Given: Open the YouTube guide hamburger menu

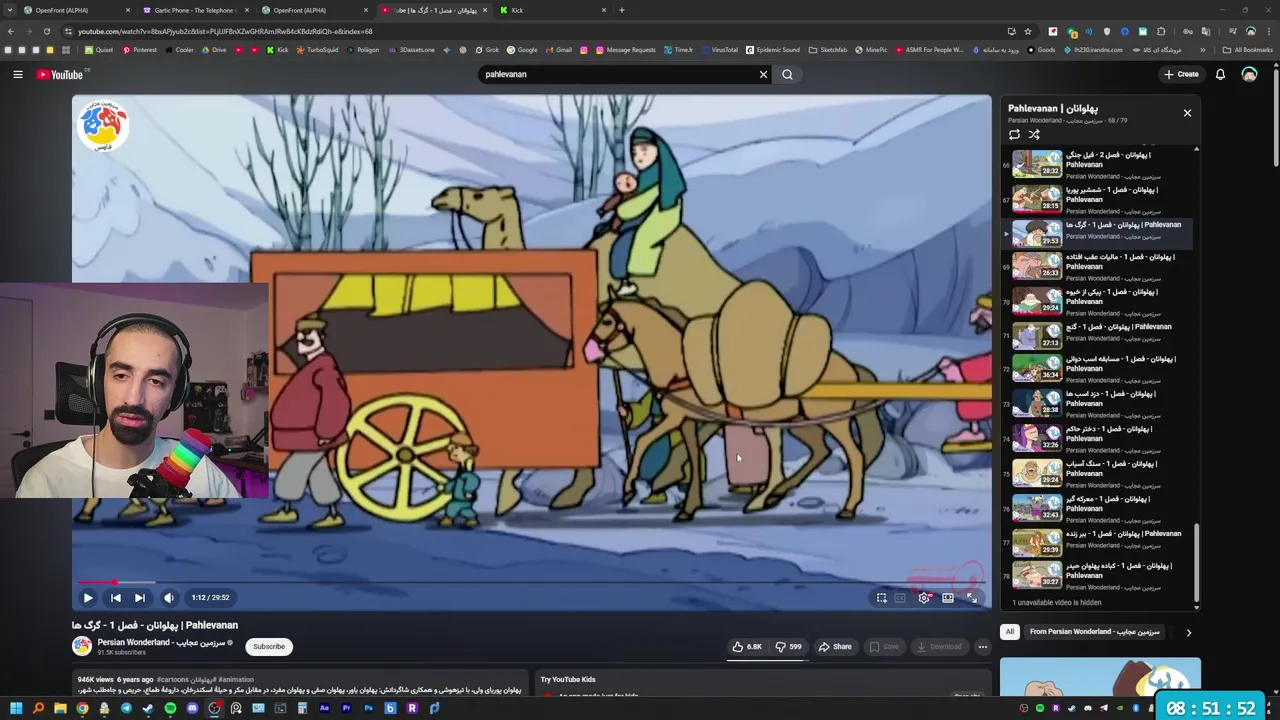Looking at the screenshot, I should (x=18, y=74).
